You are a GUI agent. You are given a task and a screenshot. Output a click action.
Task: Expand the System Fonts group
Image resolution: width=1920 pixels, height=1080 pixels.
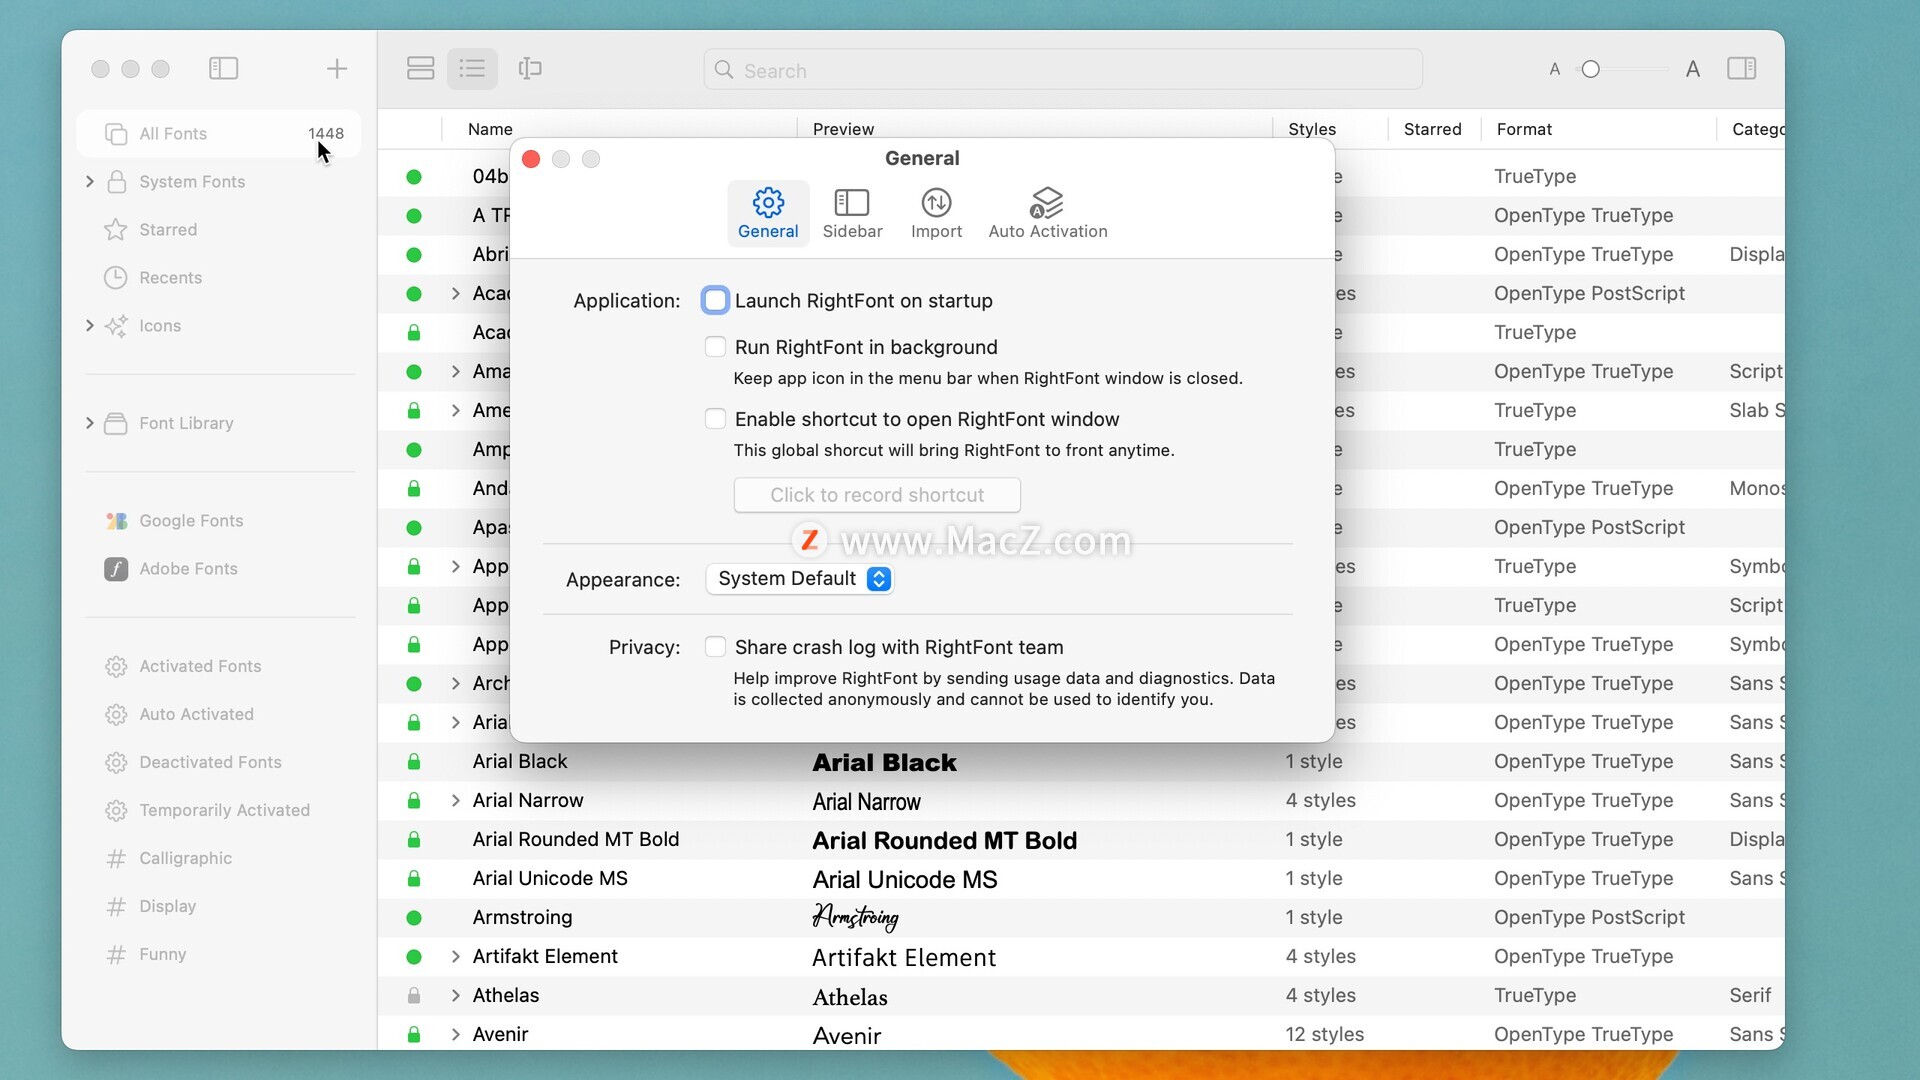tap(90, 181)
